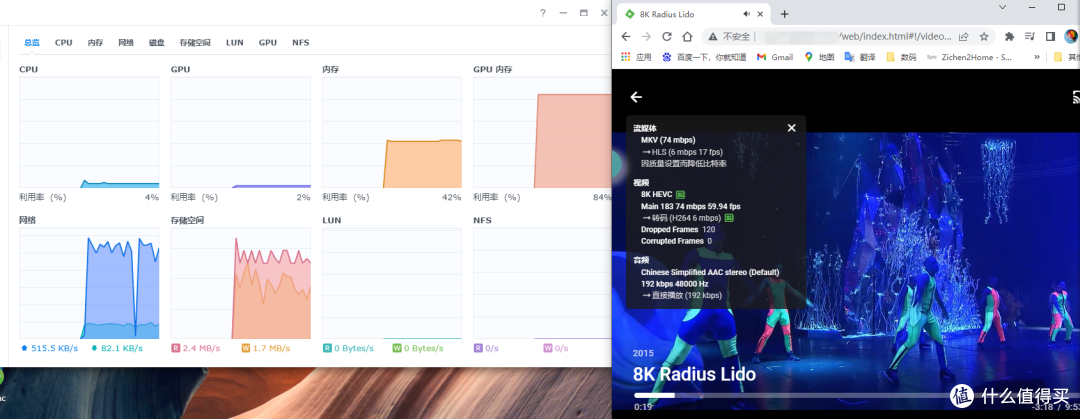Go back in the browser

(x=625, y=37)
